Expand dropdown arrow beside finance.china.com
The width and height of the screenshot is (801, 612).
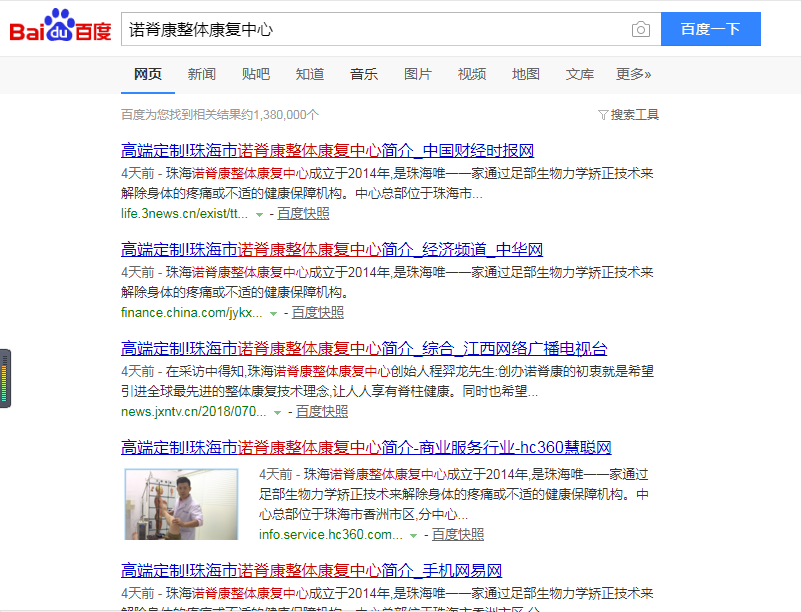point(274,314)
